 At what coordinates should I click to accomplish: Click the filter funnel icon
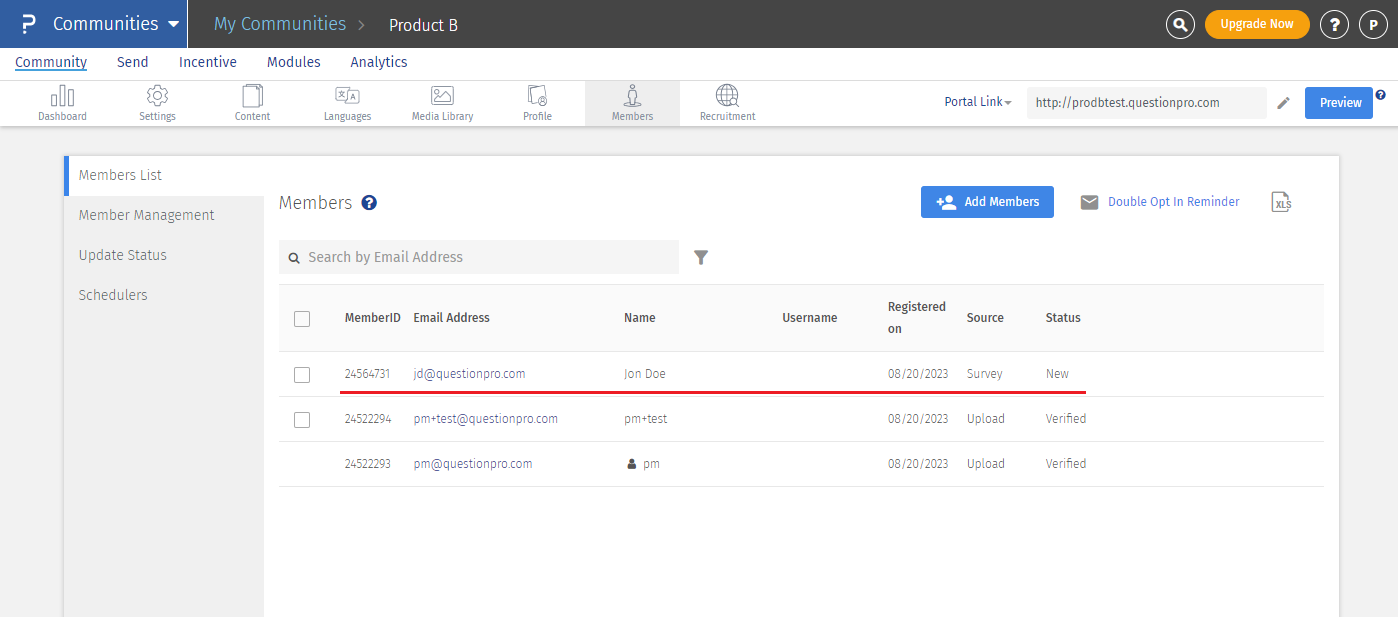pyautogui.click(x=701, y=257)
